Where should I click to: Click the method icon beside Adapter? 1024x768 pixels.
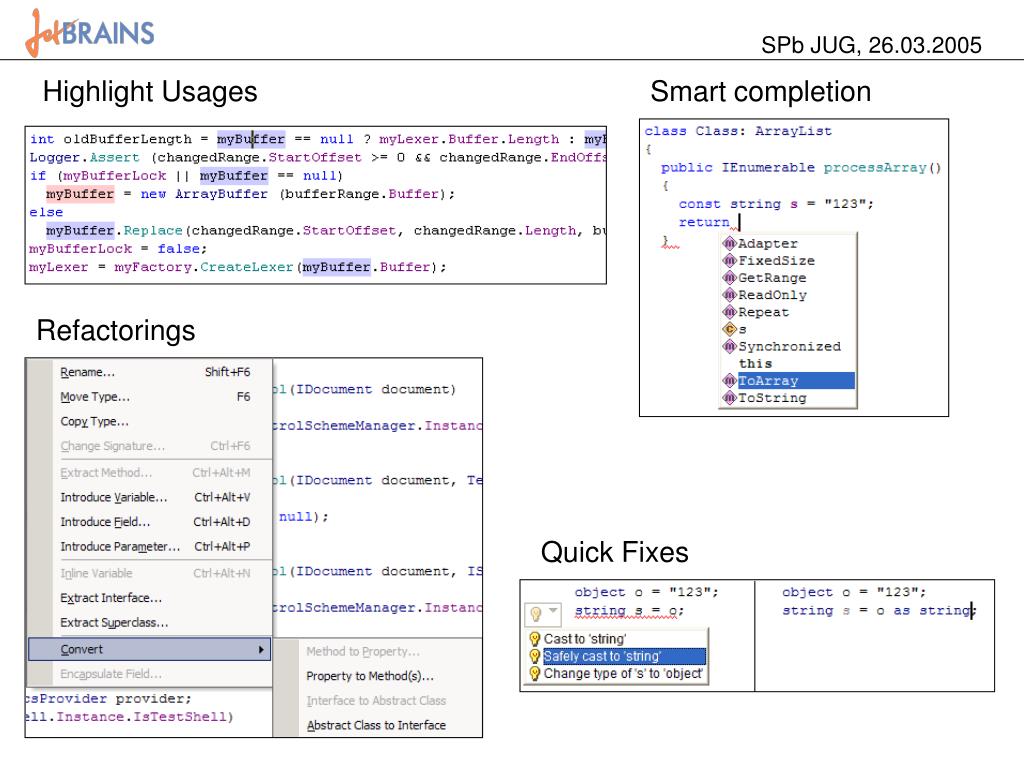pyautogui.click(x=729, y=244)
